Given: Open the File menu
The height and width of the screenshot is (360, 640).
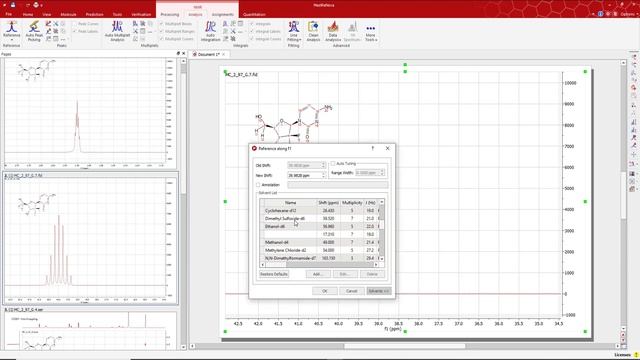Looking at the screenshot, I should (x=9, y=14).
